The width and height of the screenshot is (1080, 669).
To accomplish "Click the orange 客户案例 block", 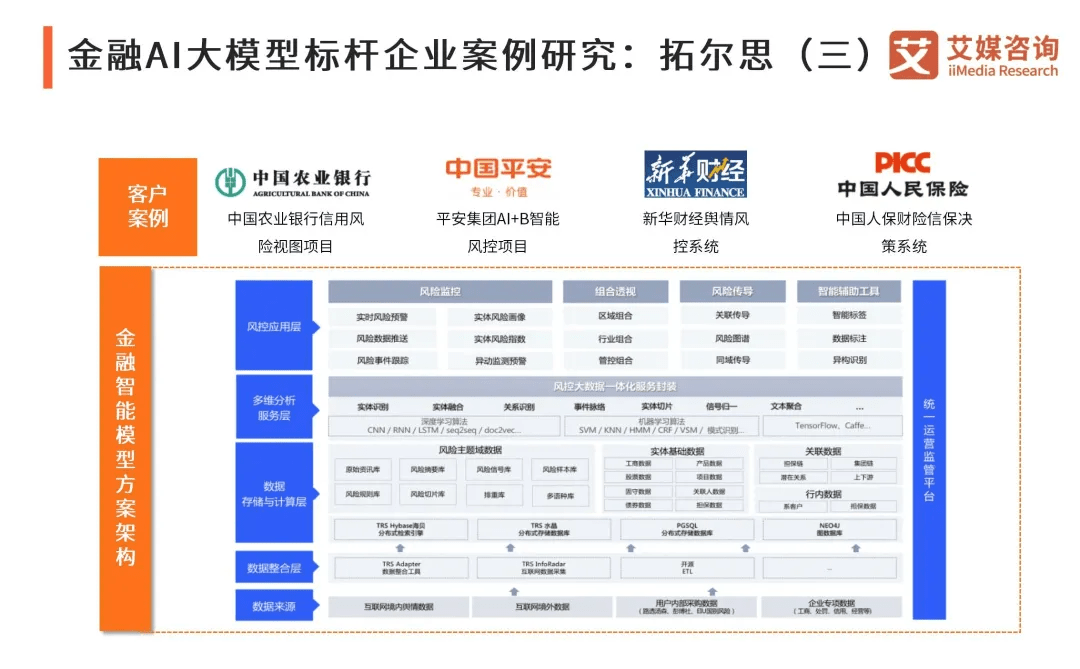I will pyautogui.click(x=148, y=206).
